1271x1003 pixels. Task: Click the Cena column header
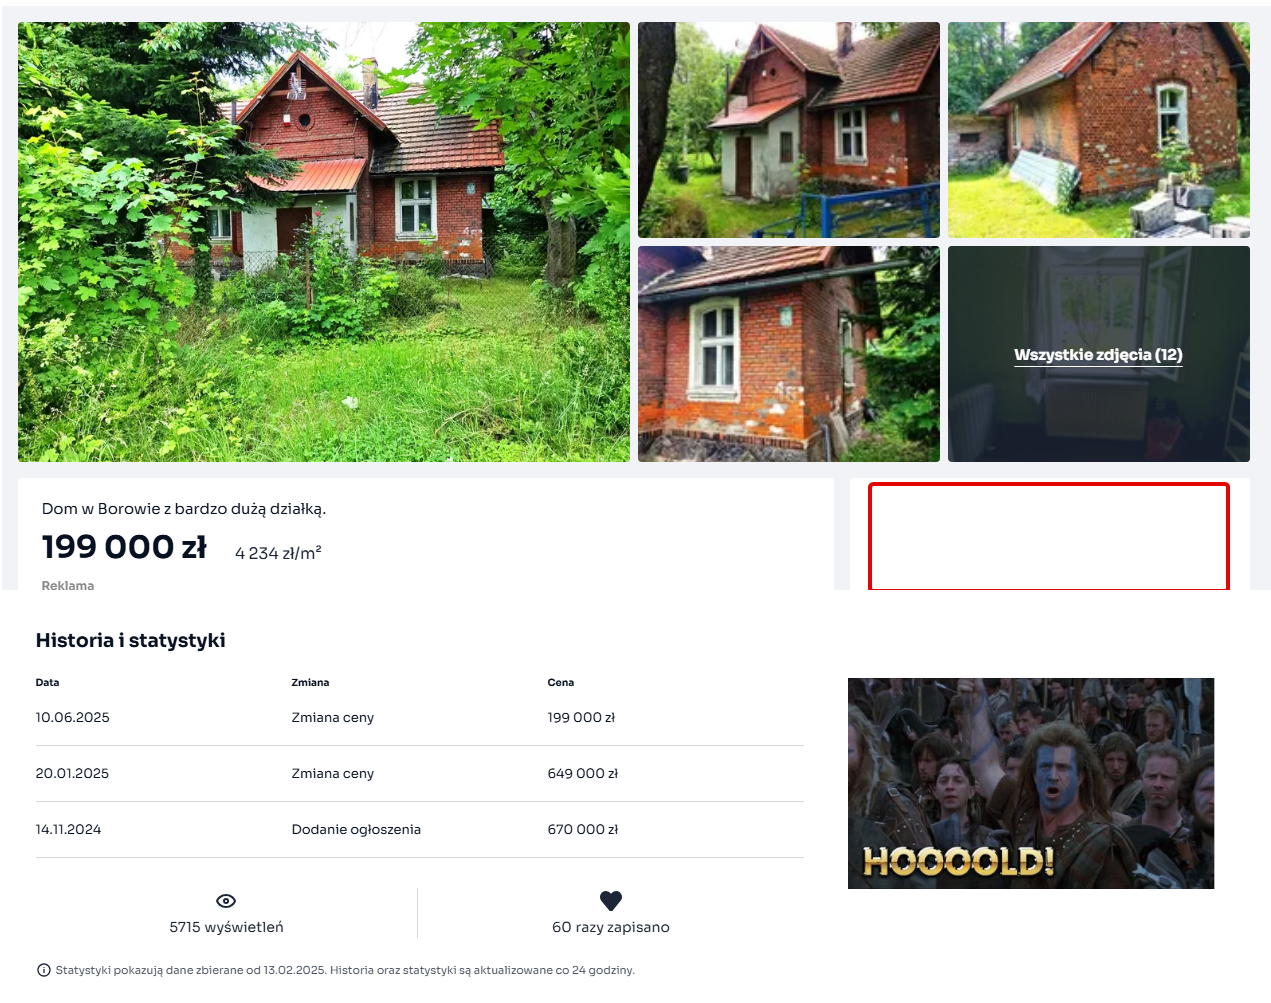click(x=561, y=683)
